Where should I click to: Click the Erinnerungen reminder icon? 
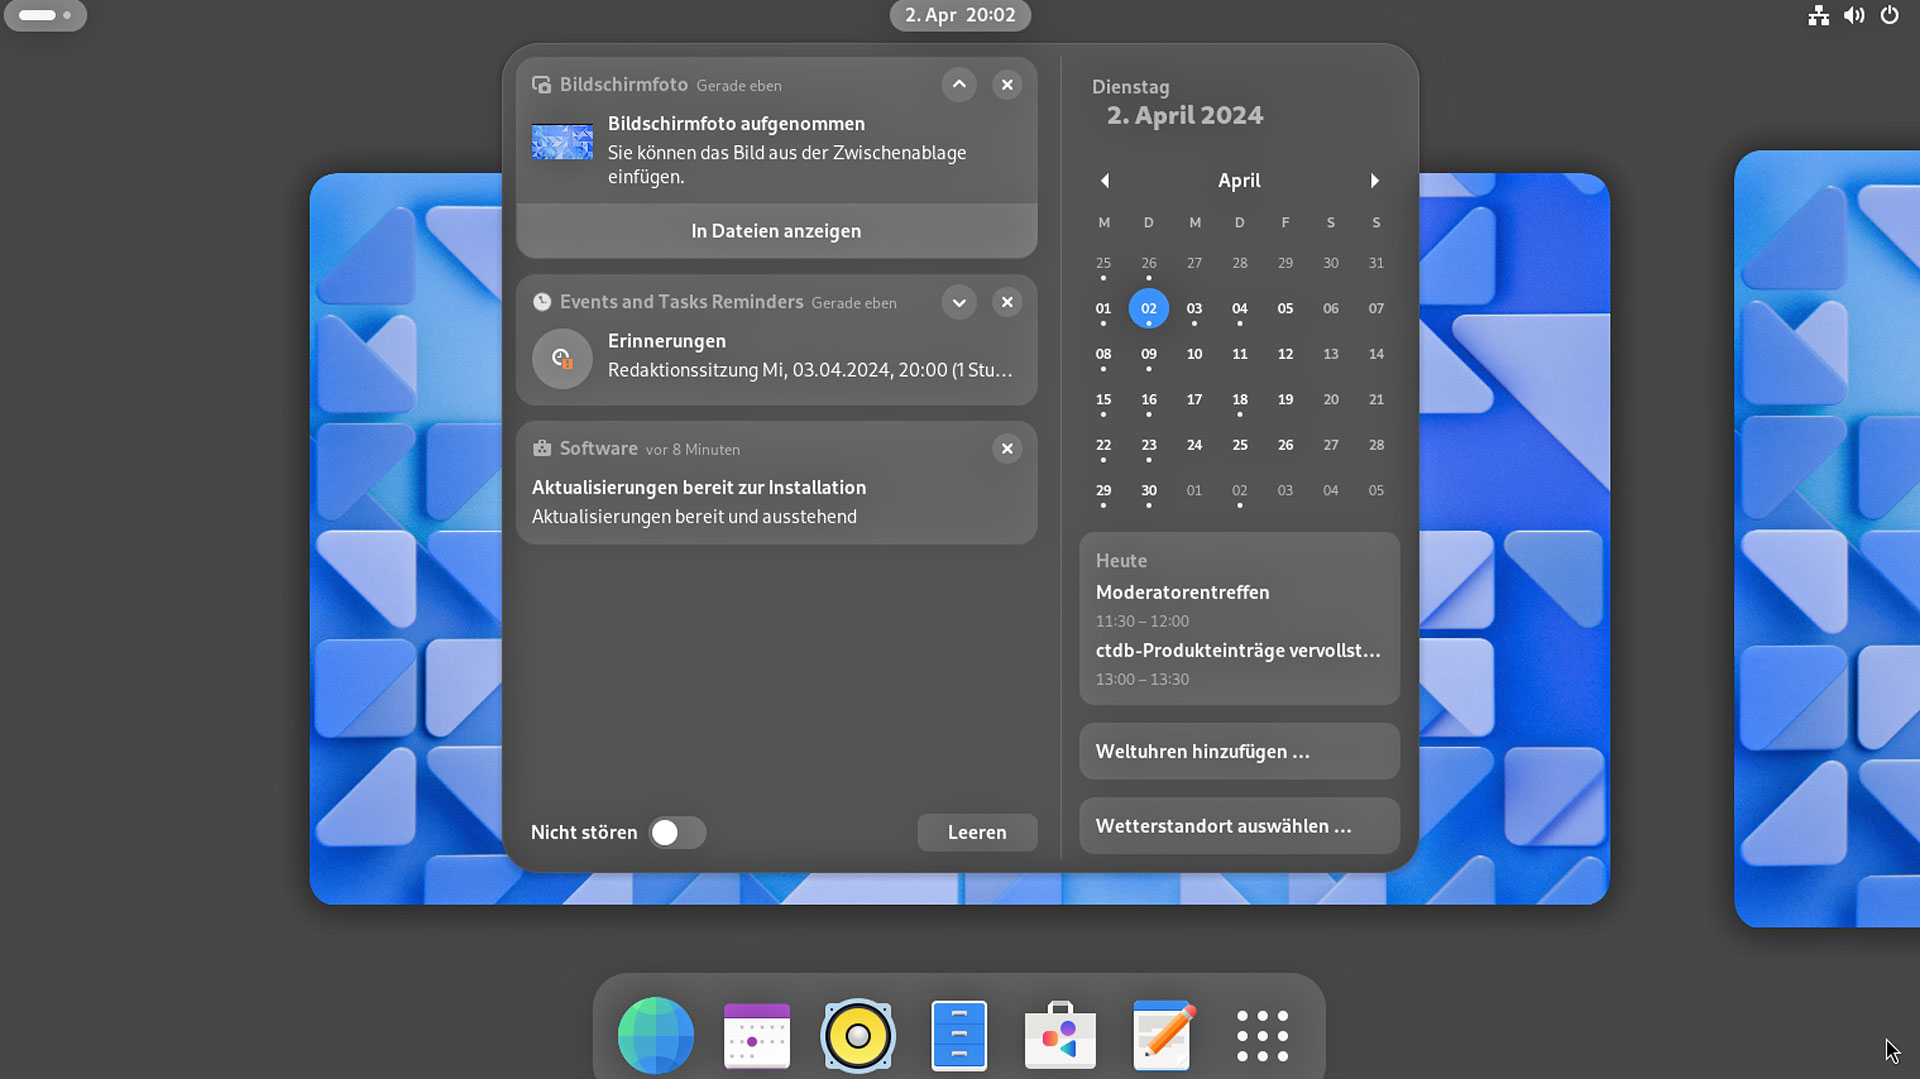coord(562,358)
